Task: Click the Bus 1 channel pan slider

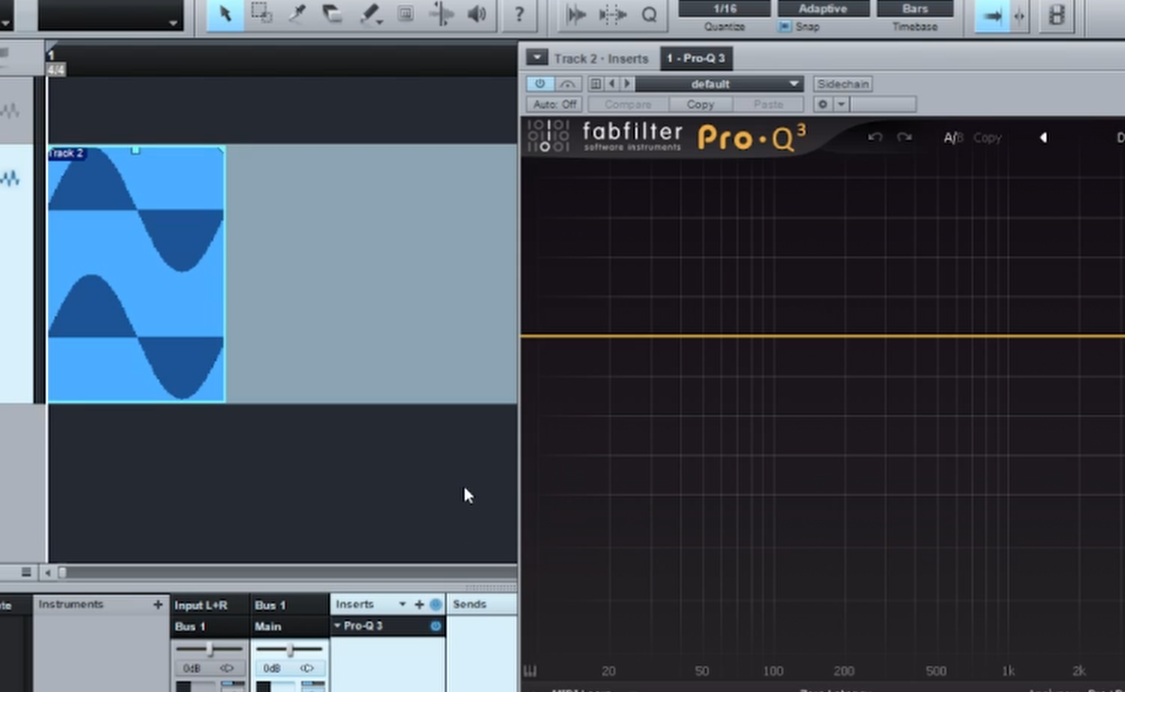Action: click(x=290, y=650)
